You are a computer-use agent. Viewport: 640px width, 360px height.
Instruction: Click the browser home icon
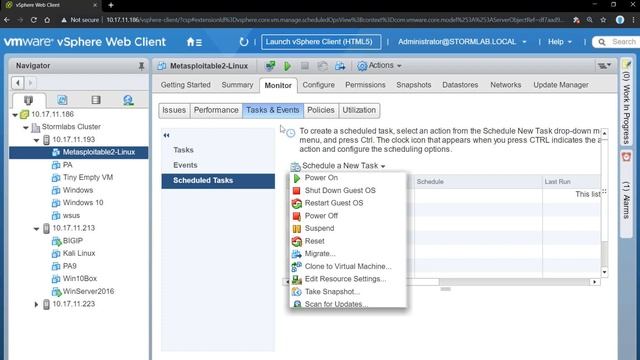47,20
